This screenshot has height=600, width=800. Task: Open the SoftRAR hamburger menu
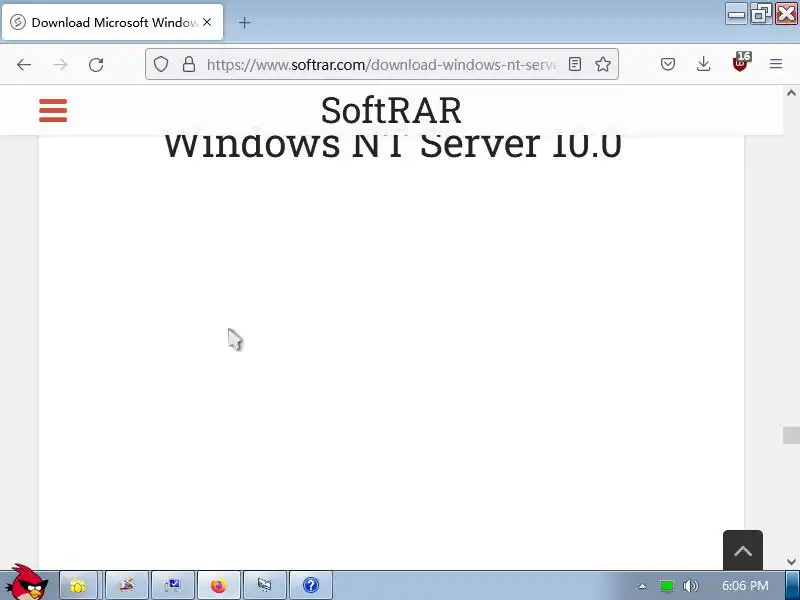point(53,110)
